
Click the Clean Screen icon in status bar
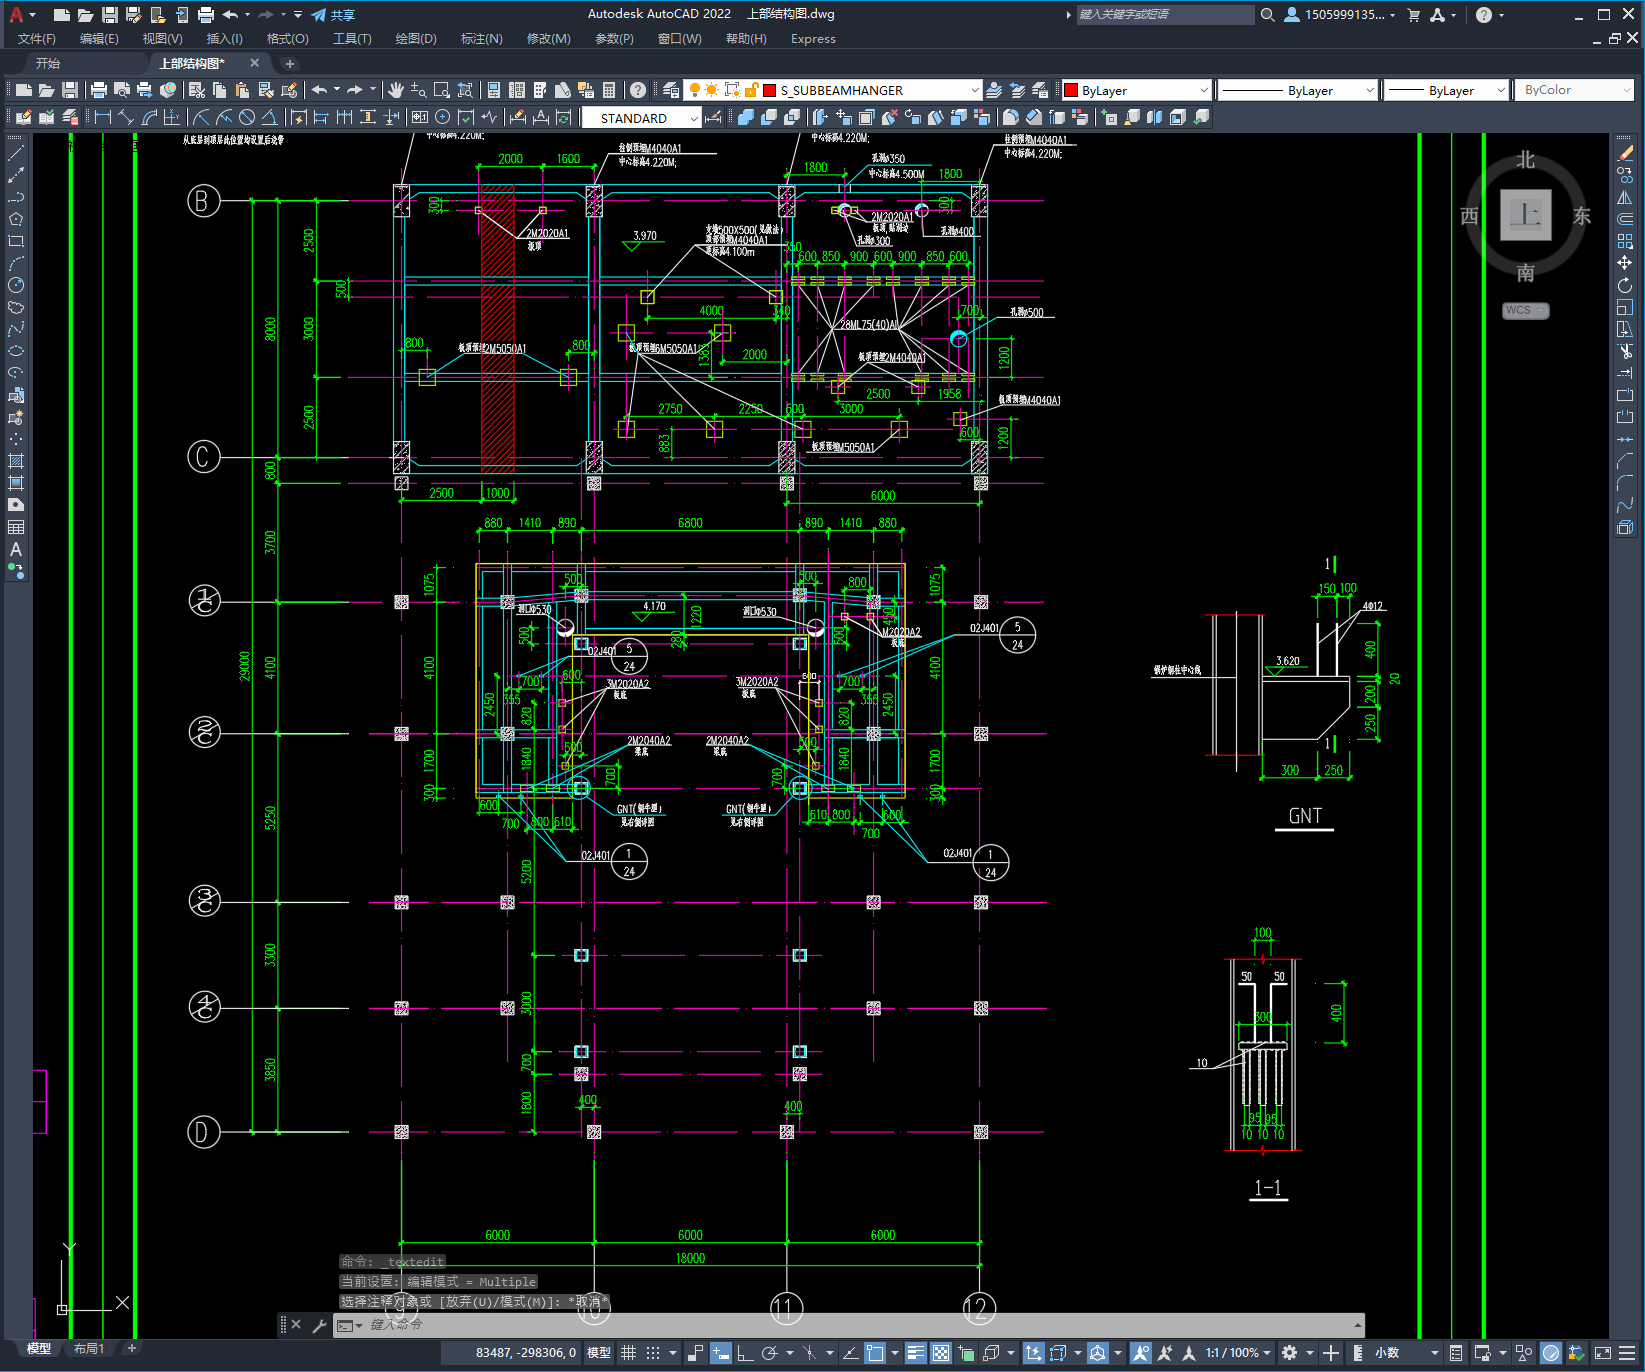[x=1602, y=1353]
